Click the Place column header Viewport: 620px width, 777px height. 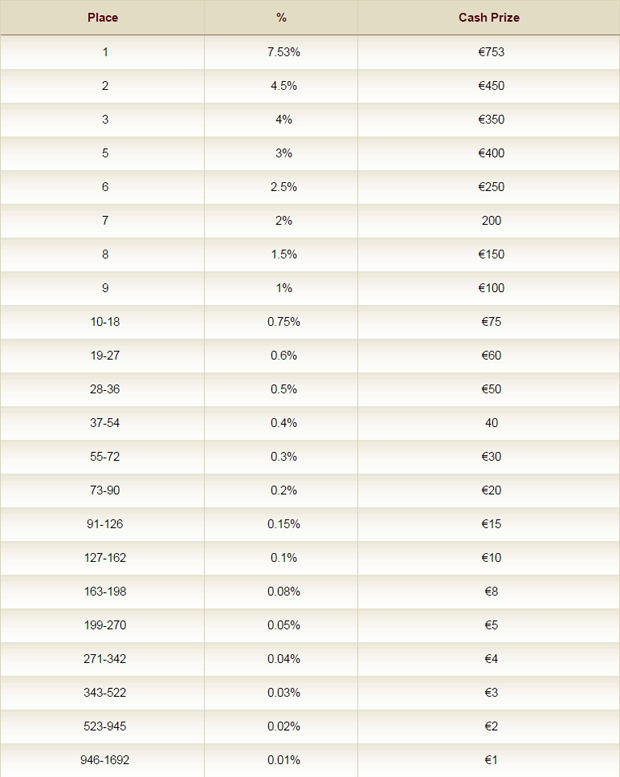tap(103, 18)
